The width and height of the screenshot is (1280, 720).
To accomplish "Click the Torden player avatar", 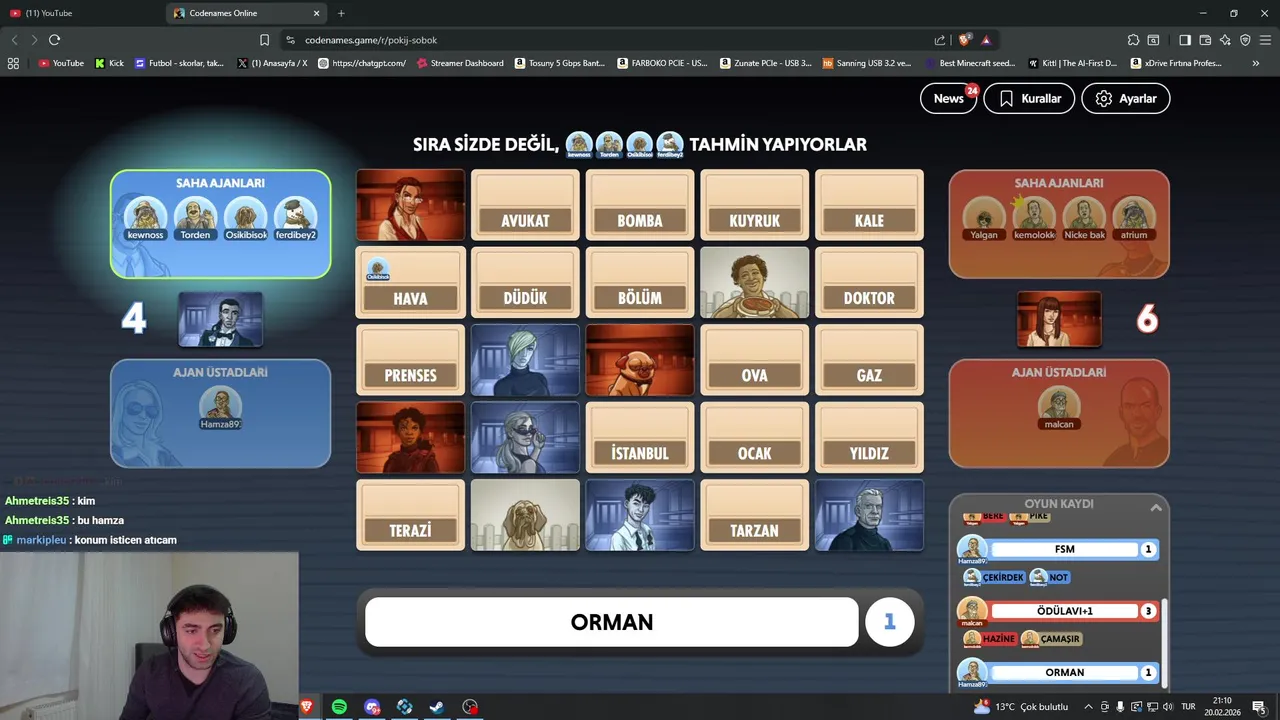I will click(x=195, y=215).
